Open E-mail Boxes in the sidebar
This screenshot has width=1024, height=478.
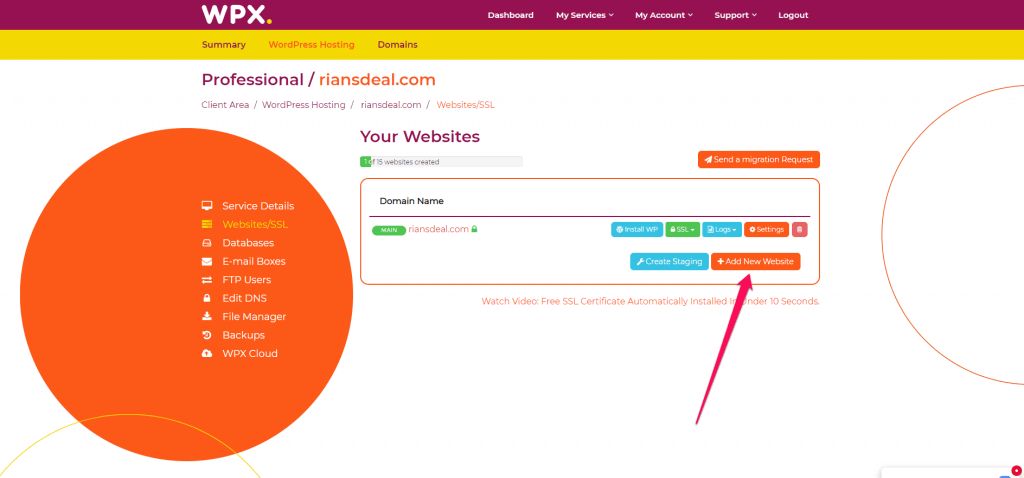click(x=254, y=261)
